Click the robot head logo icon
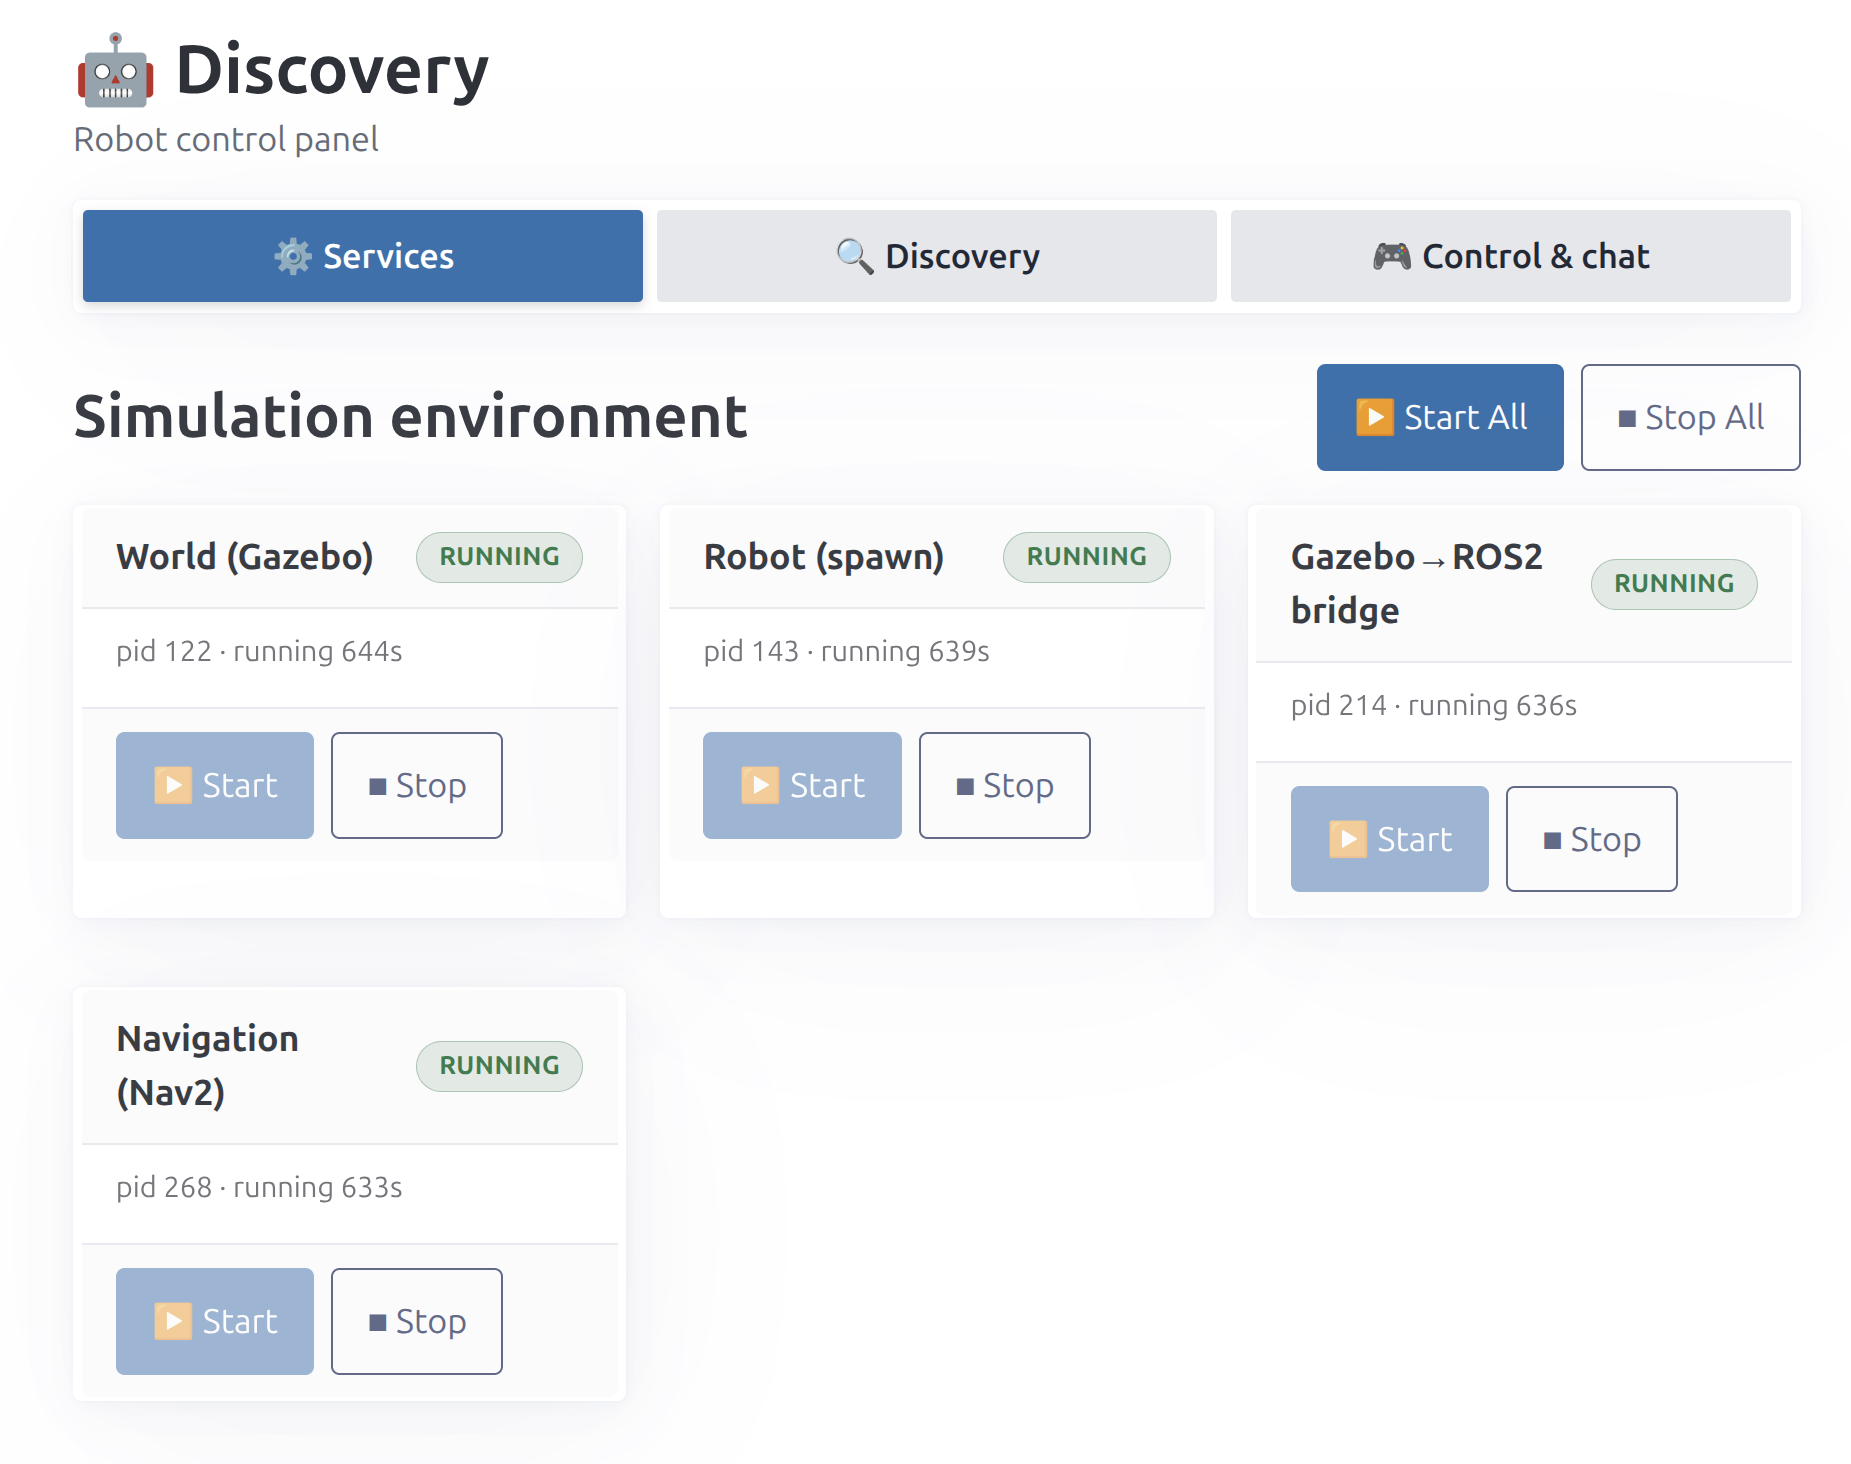The image size is (1851, 1464). [x=116, y=71]
